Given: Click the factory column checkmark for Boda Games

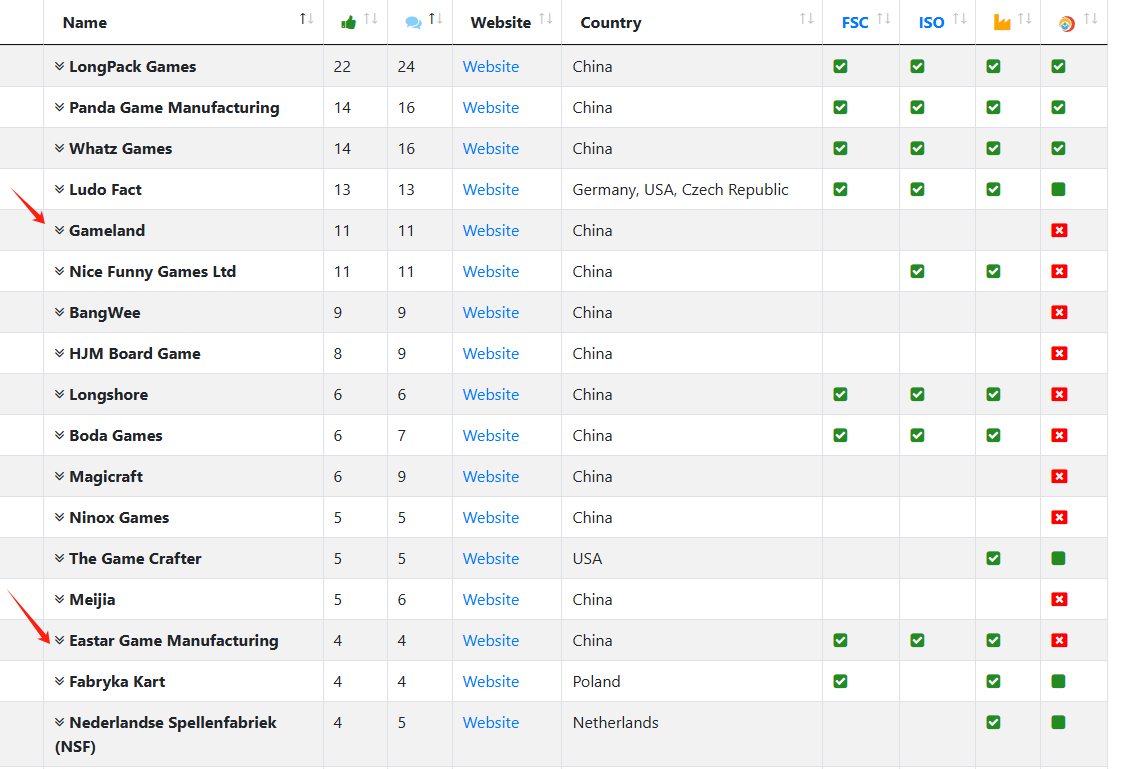Looking at the screenshot, I should pyautogui.click(x=993, y=435).
